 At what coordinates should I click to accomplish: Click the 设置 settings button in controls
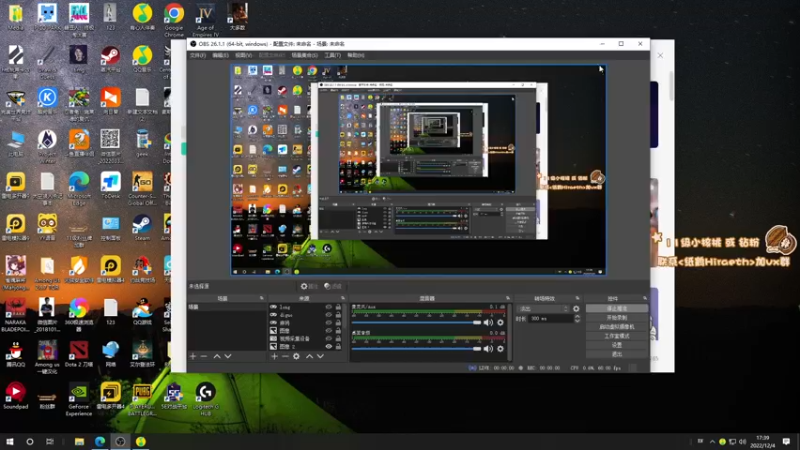coord(617,345)
